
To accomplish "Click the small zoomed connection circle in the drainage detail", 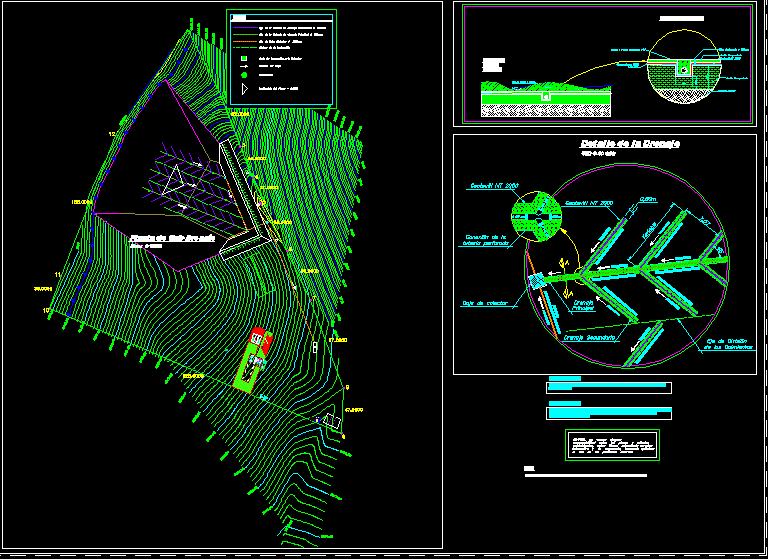I will click(536, 217).
